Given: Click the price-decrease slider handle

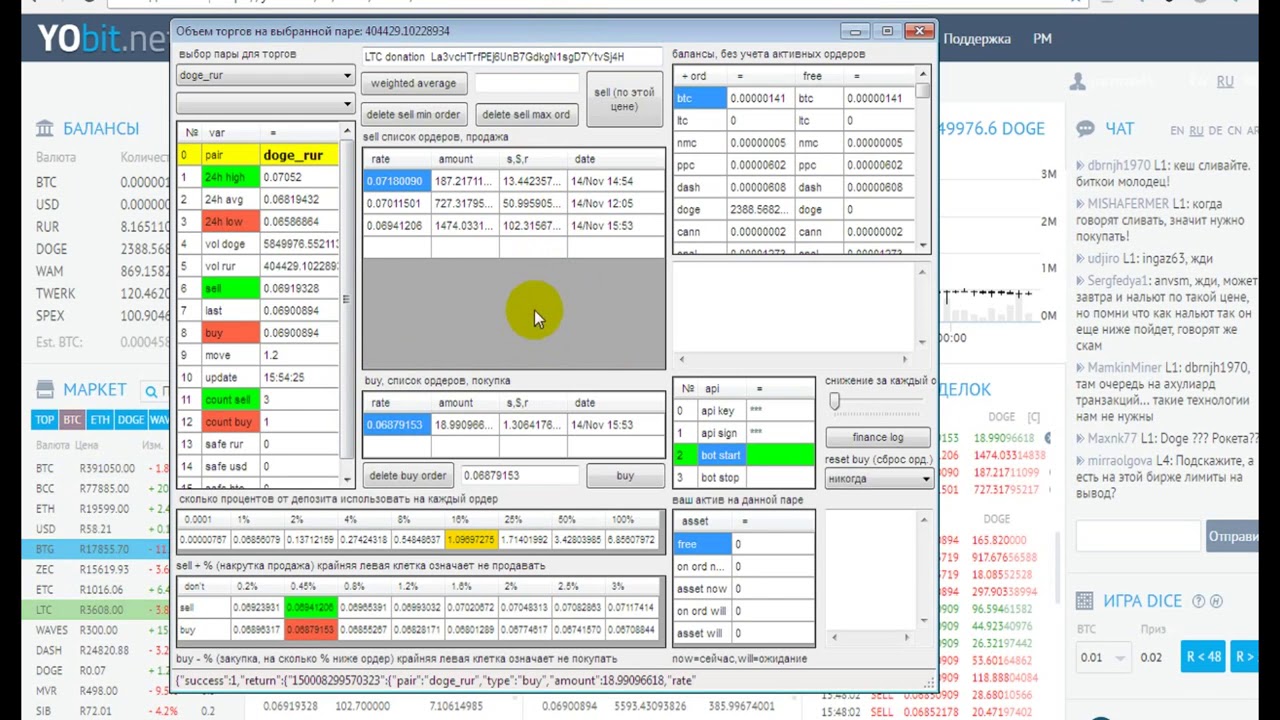Looking at the screenshot, I should point(834,401).
